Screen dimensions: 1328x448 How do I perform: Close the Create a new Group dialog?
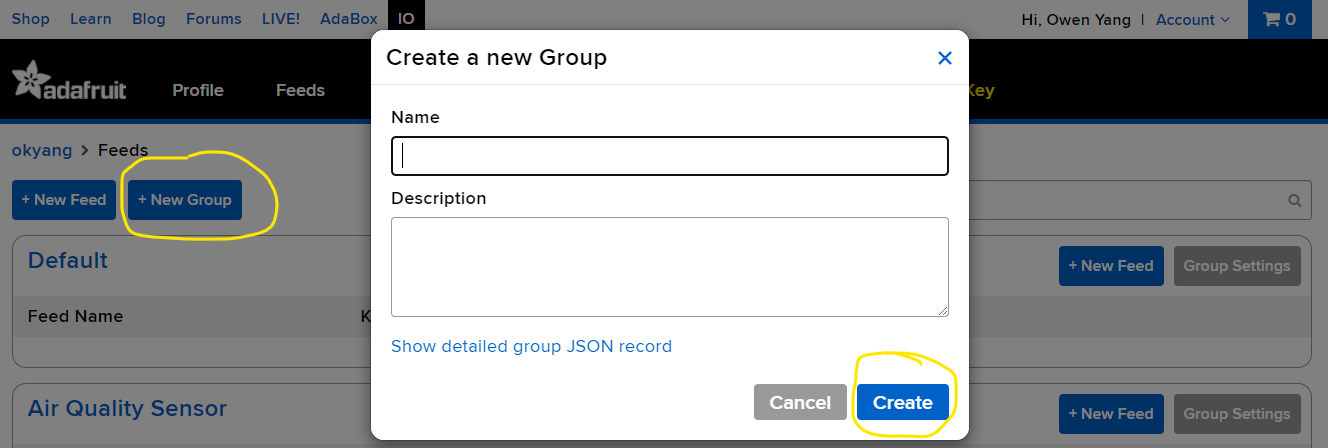tap(944, 58)
